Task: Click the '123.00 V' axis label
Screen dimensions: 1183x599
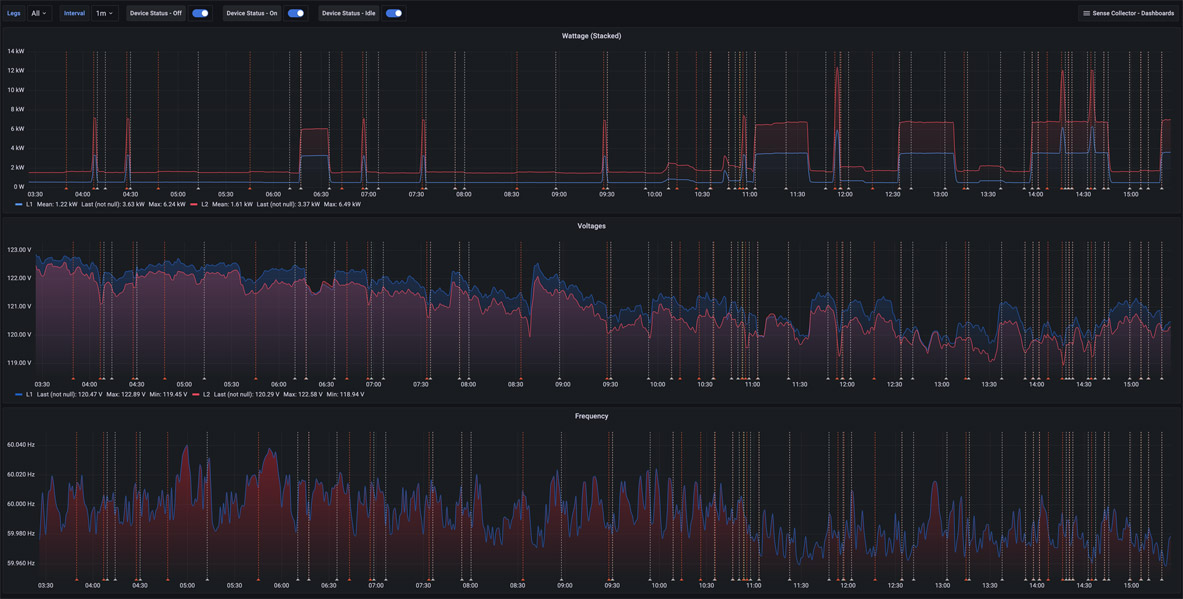Action: (18, 249)
